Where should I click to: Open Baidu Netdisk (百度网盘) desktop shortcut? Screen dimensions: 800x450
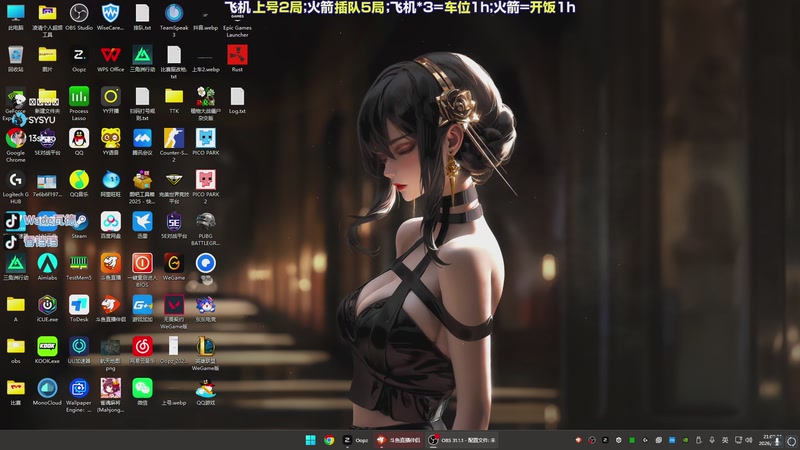click(110, 225)
